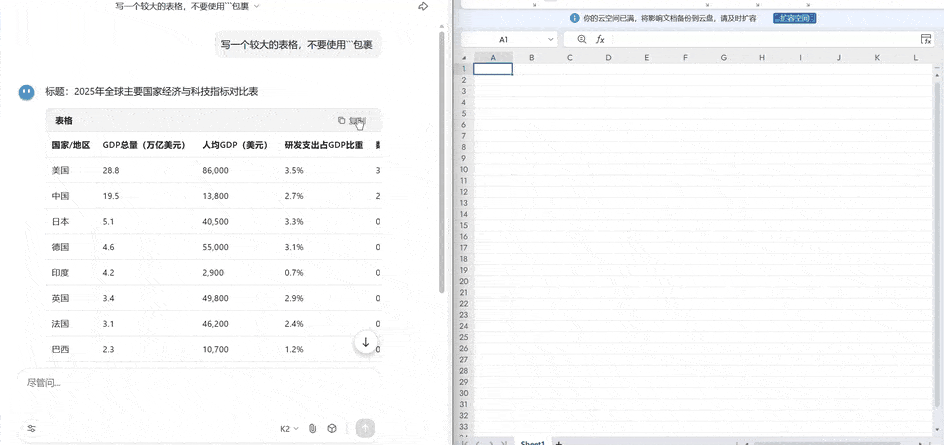Open the formula editor panel icon at right

tap(926, 39)
